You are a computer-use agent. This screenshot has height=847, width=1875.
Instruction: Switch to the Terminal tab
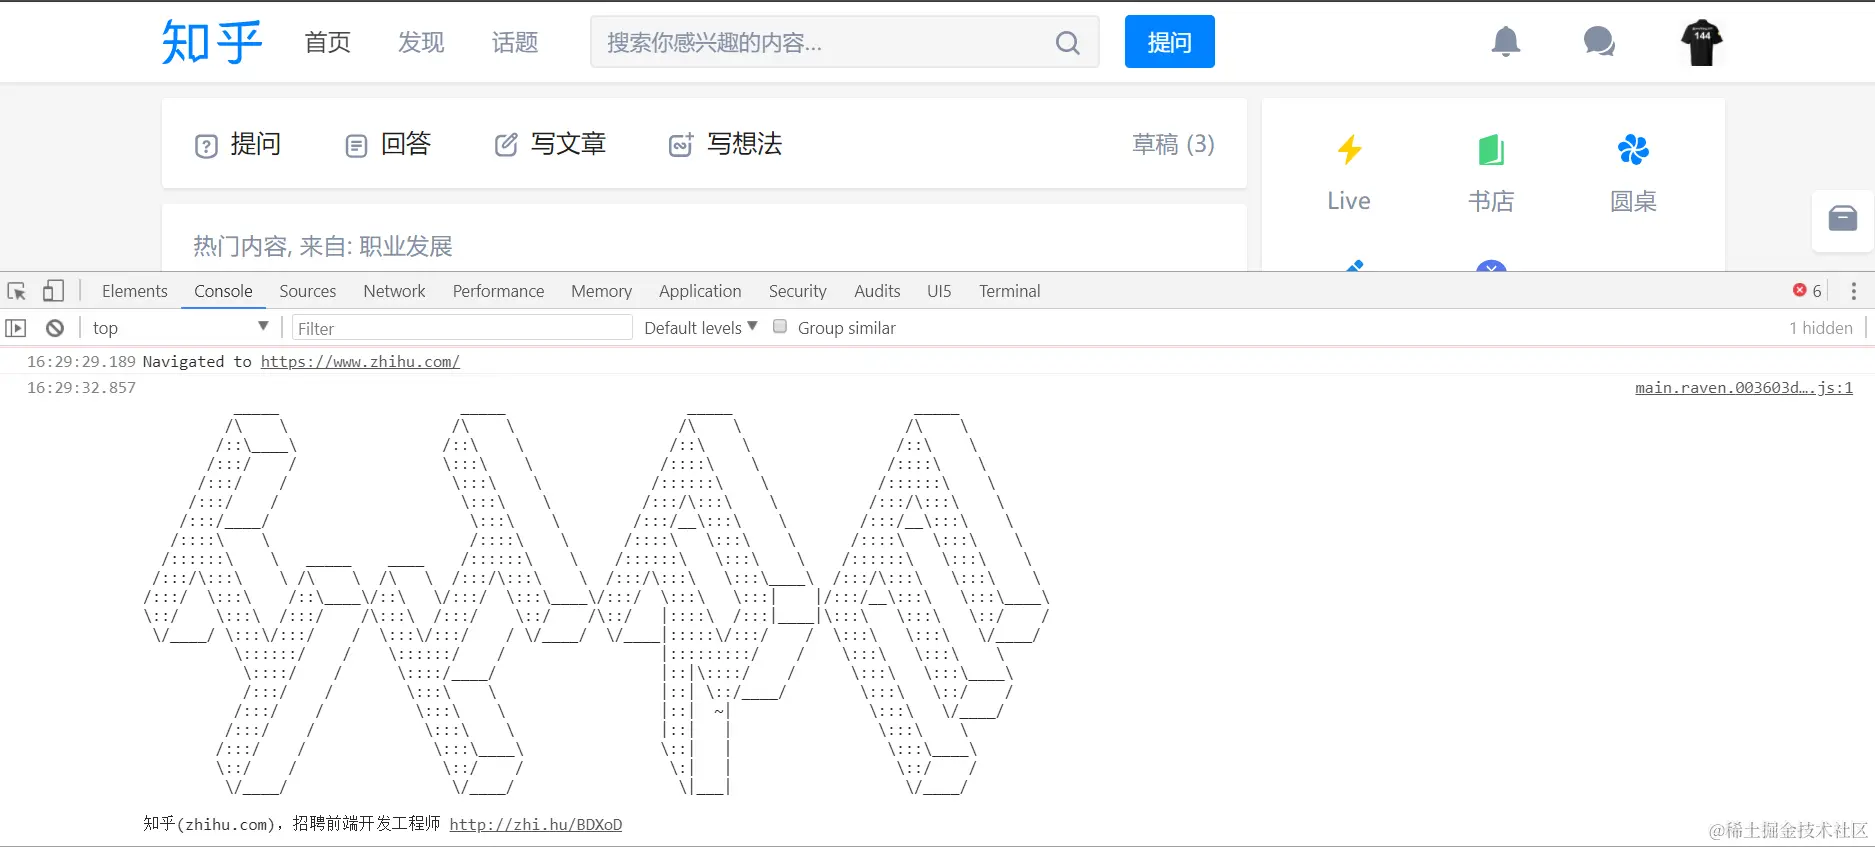[1009, 291]
